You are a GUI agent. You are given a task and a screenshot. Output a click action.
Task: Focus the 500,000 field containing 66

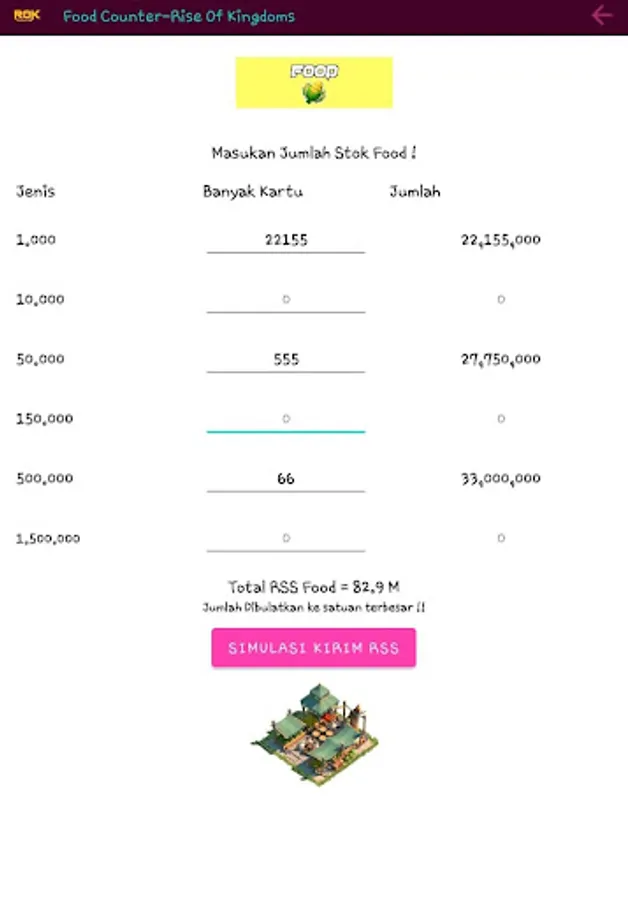point(286,479)
